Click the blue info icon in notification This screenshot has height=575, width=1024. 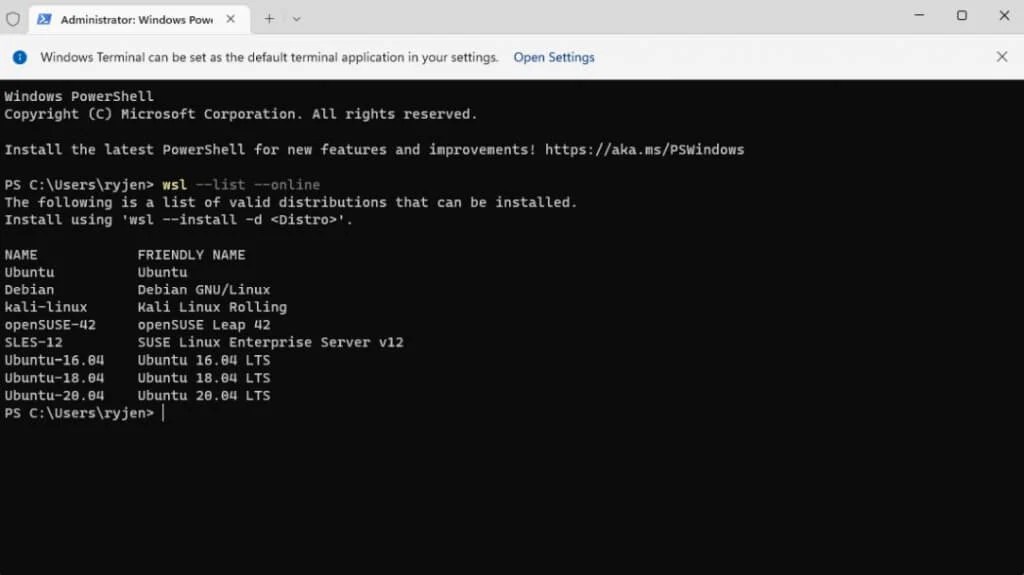click(20, 58)
